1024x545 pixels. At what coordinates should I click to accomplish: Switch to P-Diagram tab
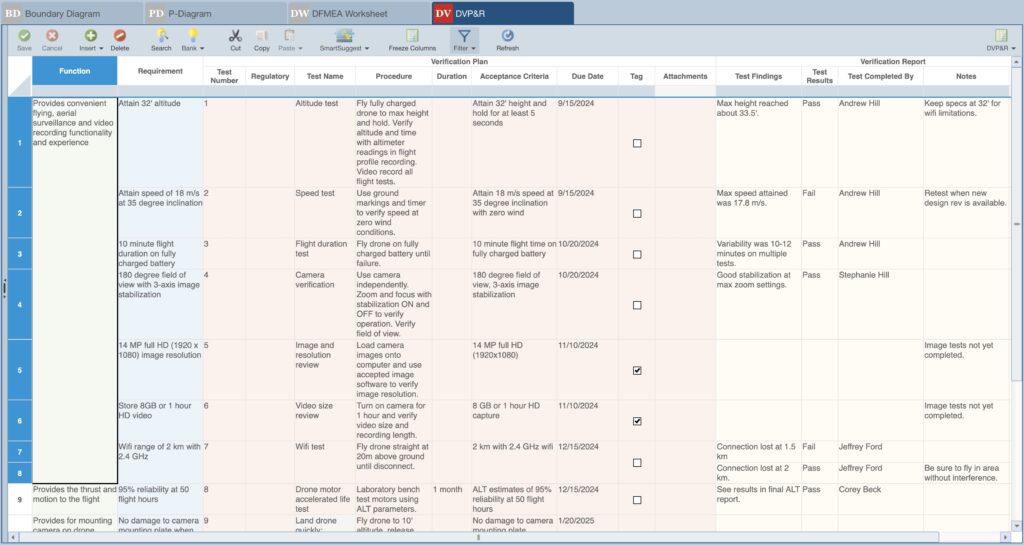[216, 13]
